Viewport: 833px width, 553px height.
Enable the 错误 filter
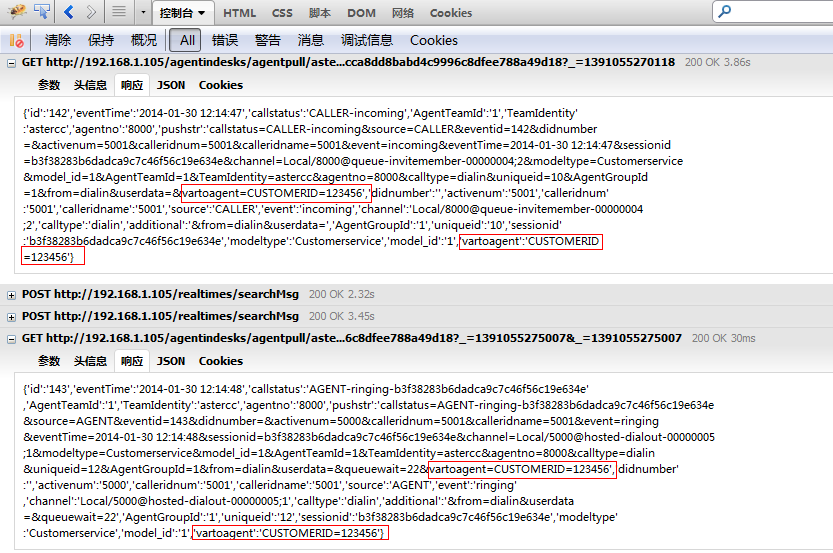coord(225,41)
